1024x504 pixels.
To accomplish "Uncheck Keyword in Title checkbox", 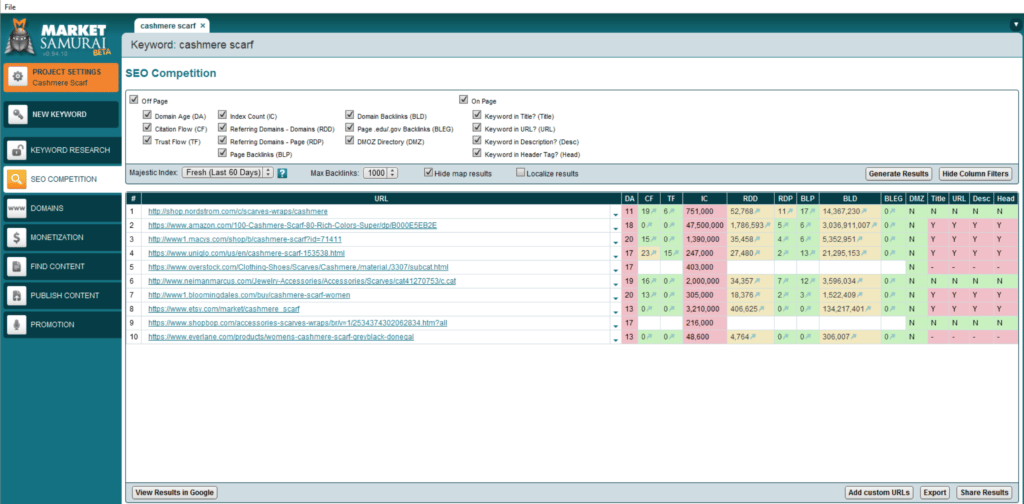I will tap(477, 116).
